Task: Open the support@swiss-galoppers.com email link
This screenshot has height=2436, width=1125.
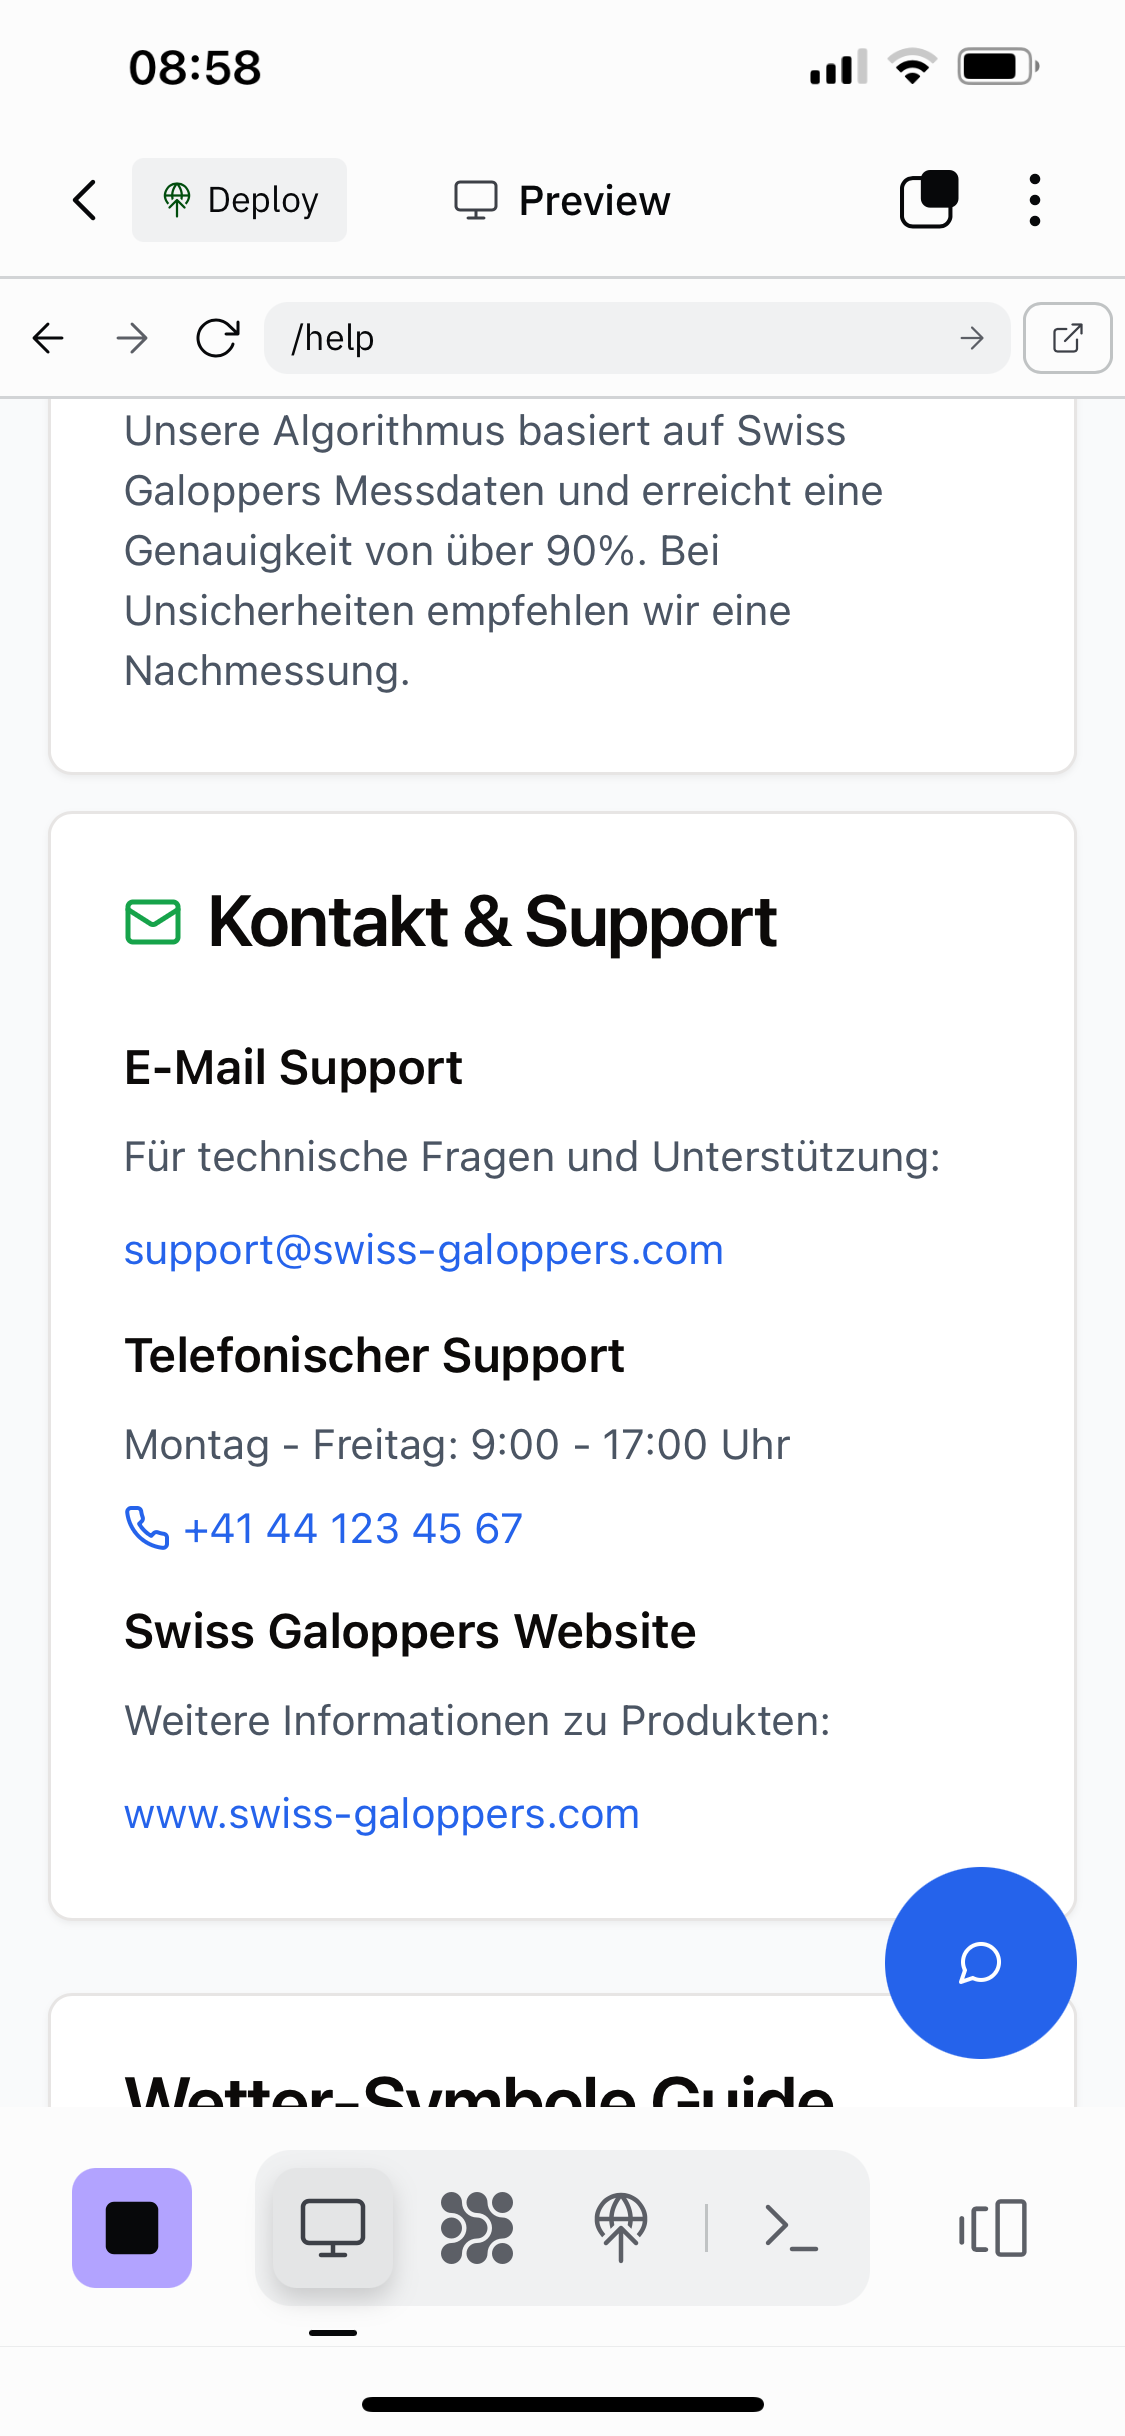Action: [423, 1250]
